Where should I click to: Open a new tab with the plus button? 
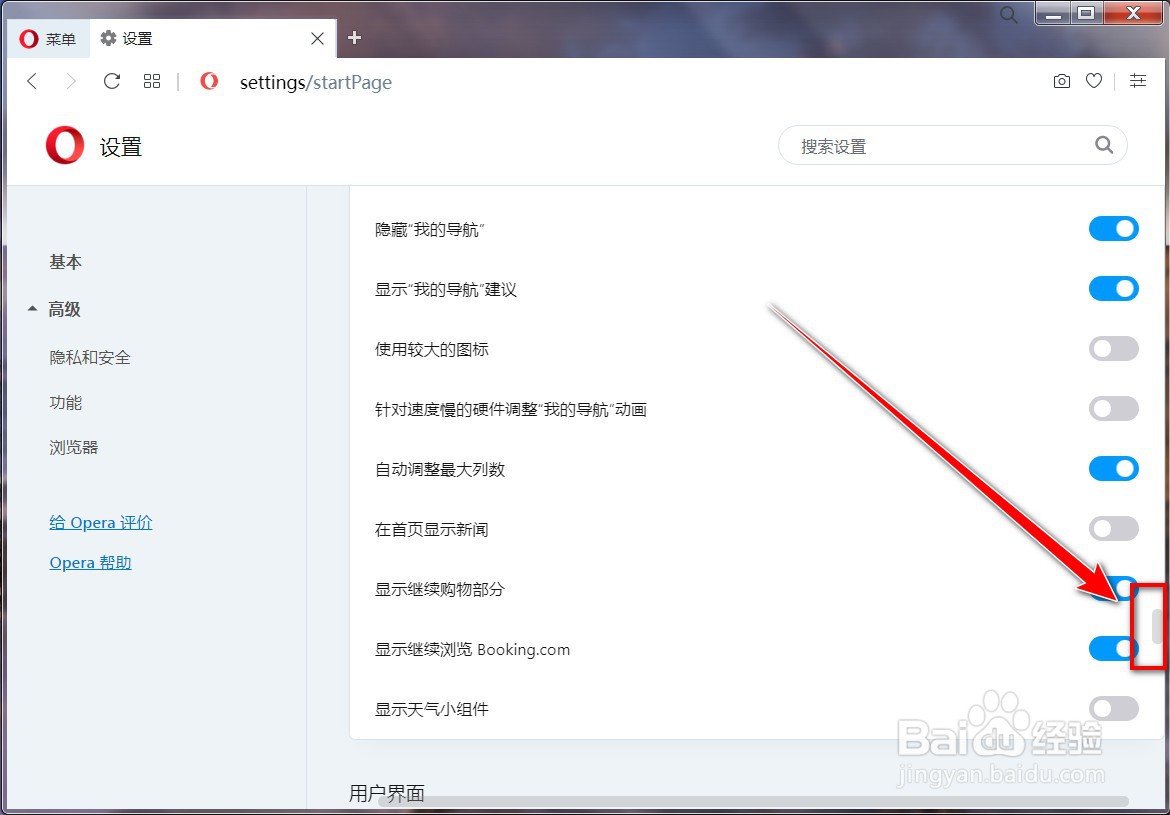point(354,38)
